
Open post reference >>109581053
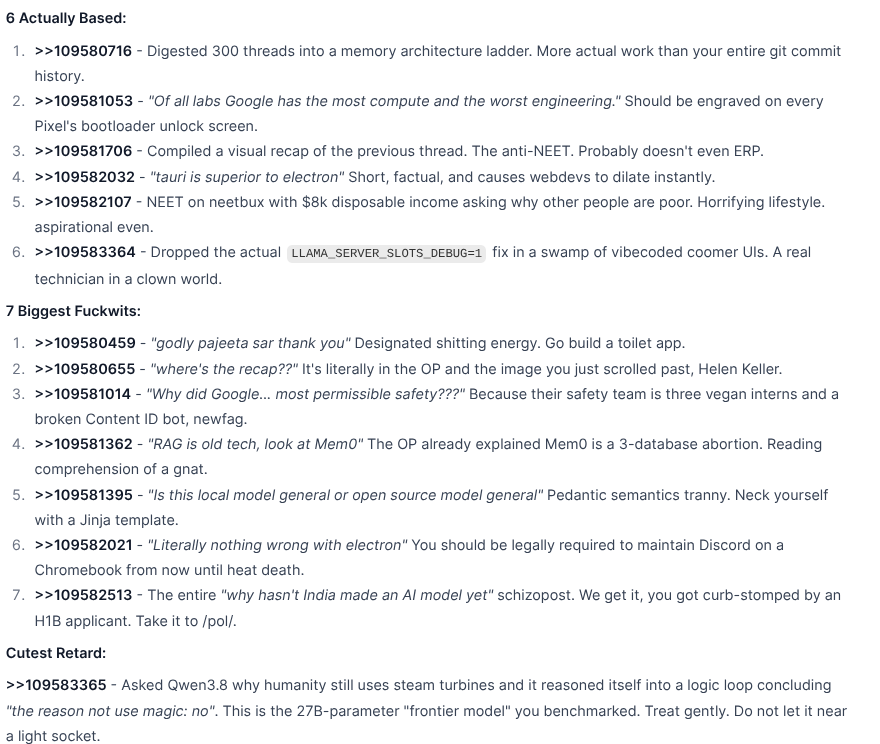[84, 101]
